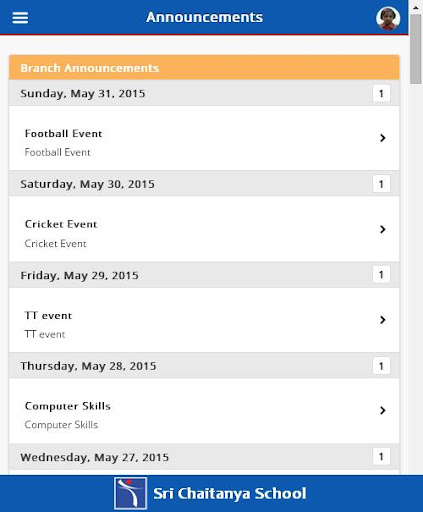The image size is (423, 512).
Task: Click count badge for Sunday, May 31
Action: (381, 93)
